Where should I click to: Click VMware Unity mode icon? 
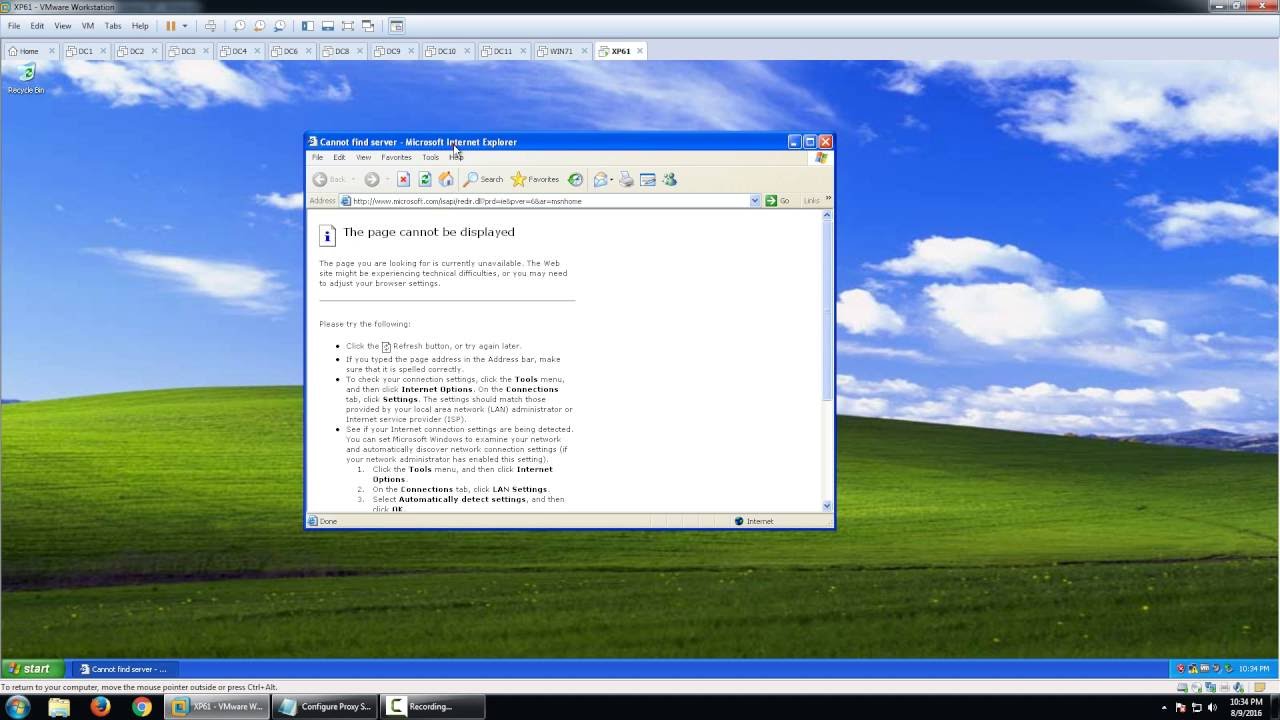(x=368, y=26)
